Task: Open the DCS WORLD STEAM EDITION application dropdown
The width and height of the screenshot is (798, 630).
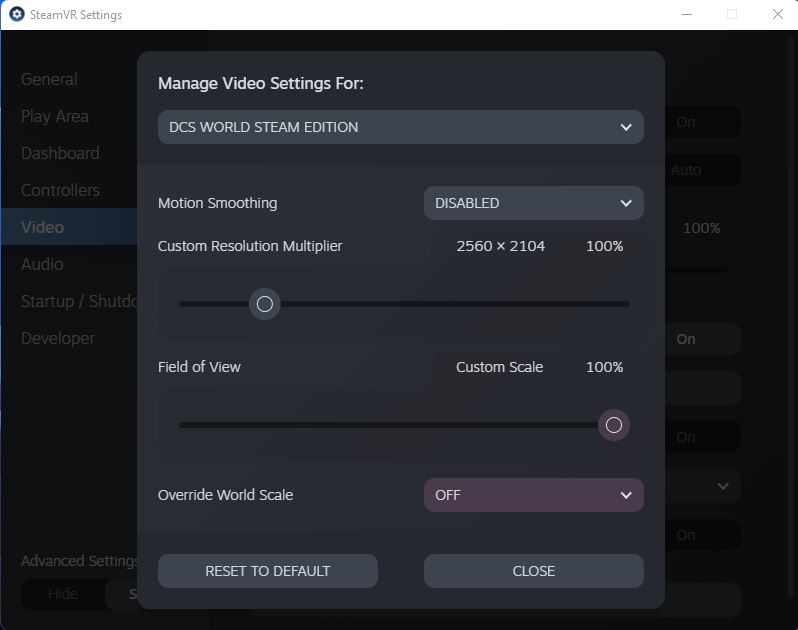Action: 401,127
